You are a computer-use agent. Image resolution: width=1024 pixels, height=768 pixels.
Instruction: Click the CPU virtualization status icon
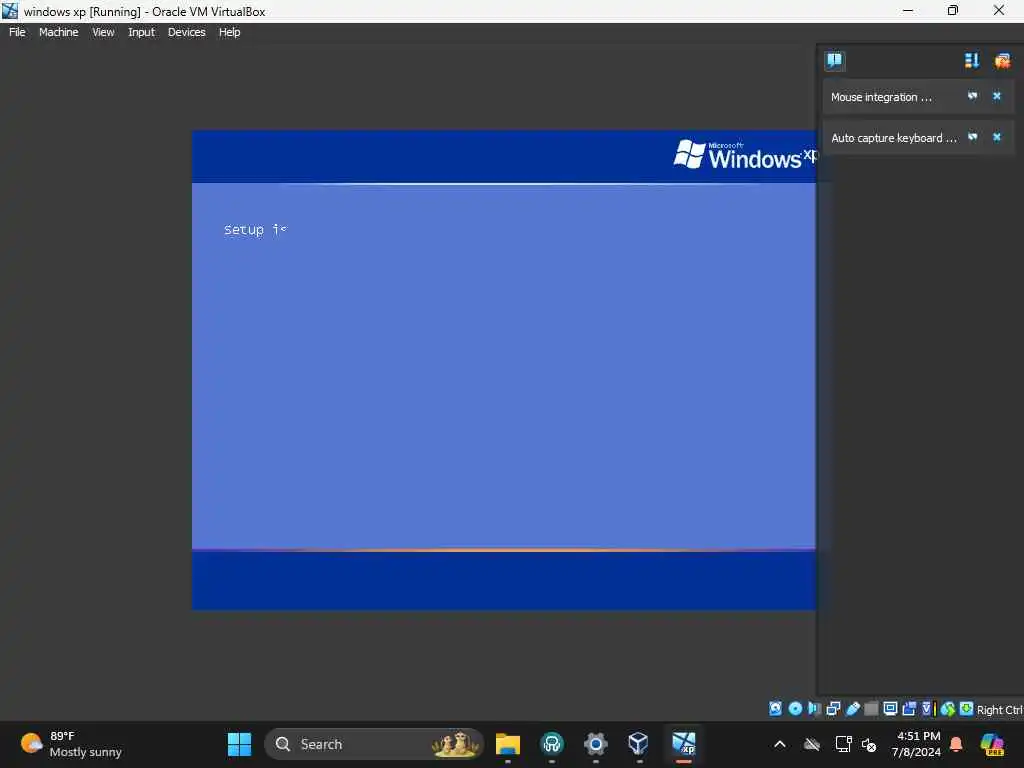pos(927,709)
